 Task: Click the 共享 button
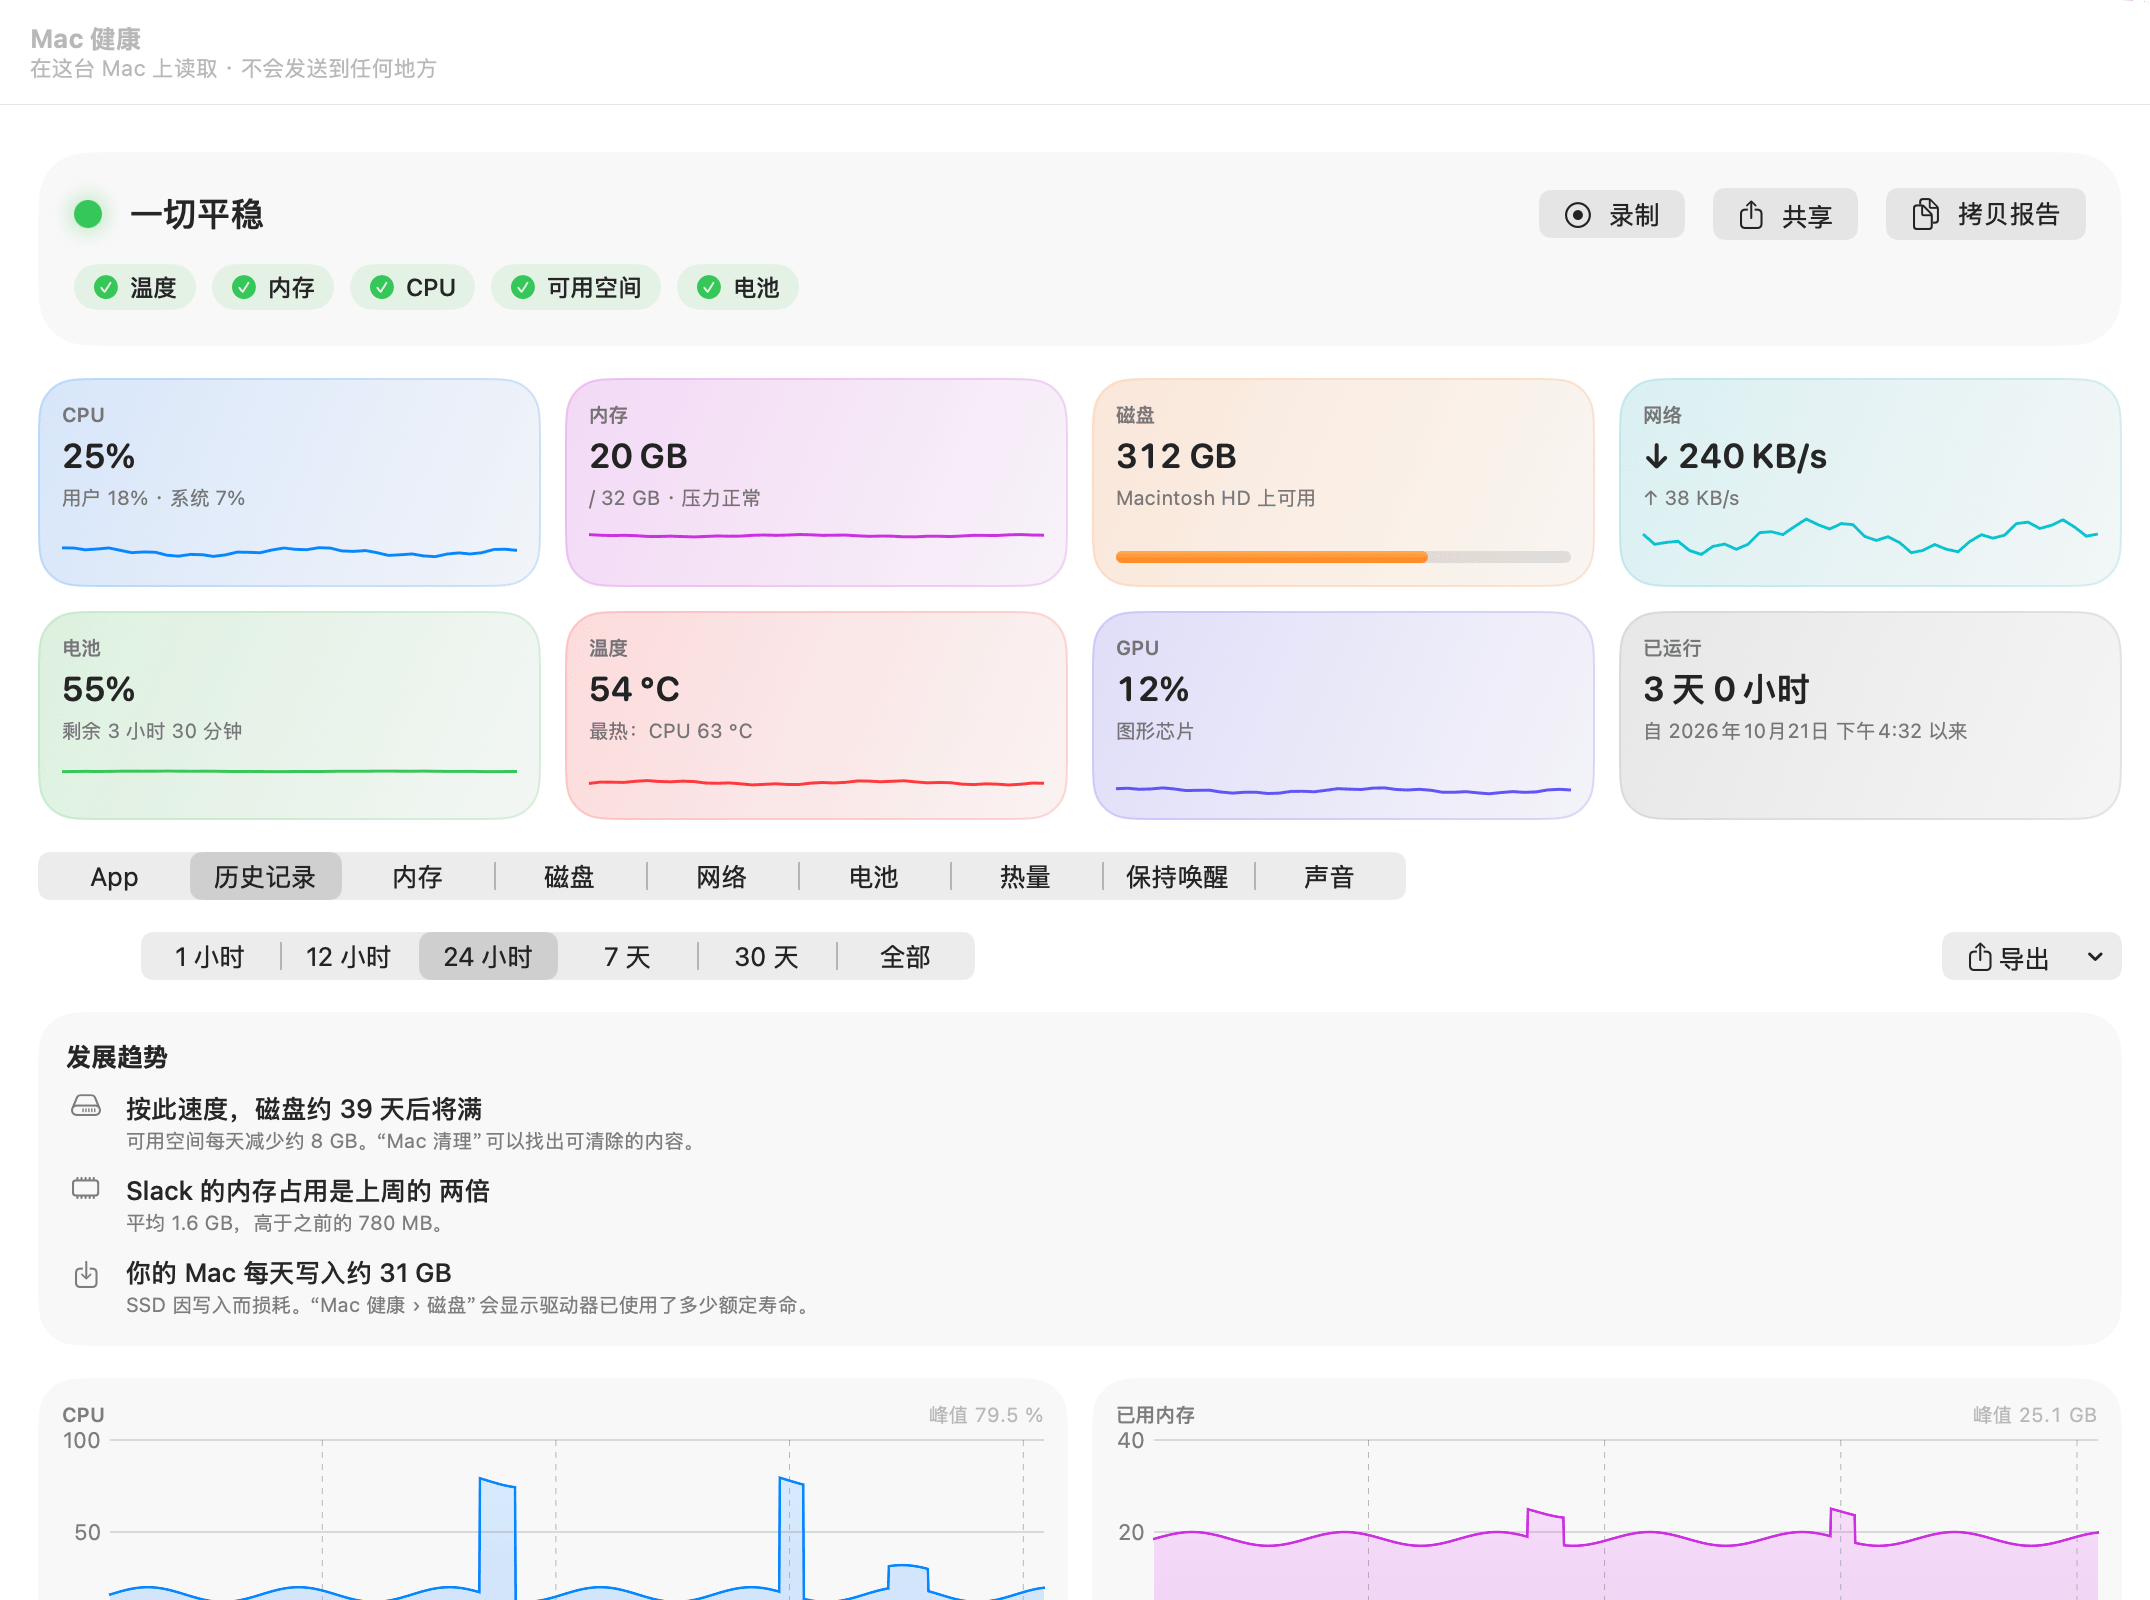coord(1785,215)
